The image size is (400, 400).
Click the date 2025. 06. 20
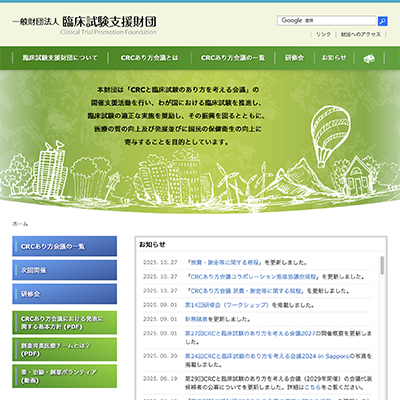coord(160,356)
